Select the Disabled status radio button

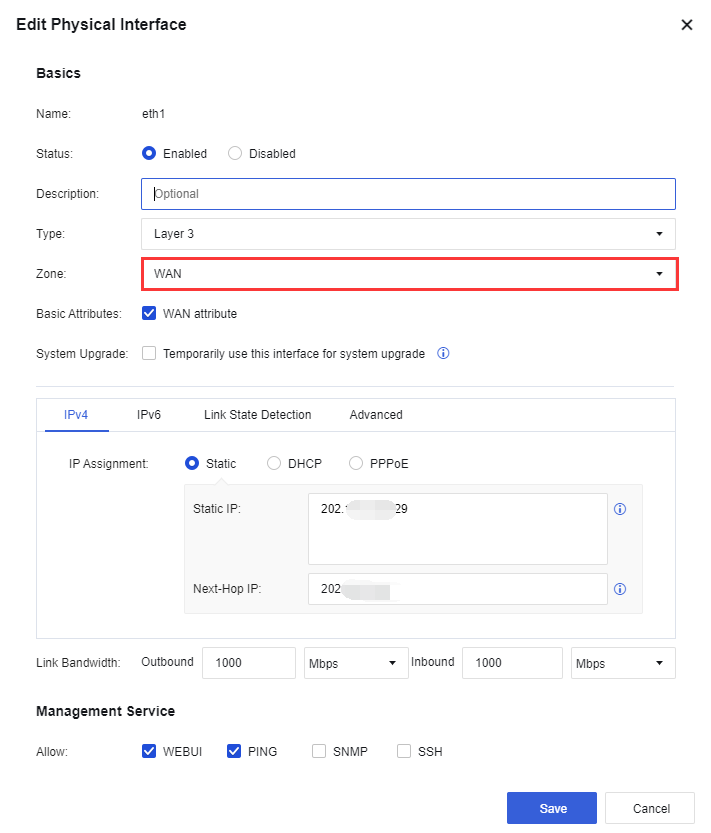click(x=235, y=153)
